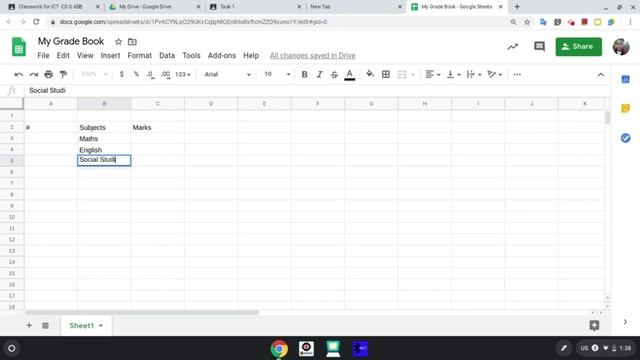Open the File menu

pyautogui.click(x=43, y=56)
